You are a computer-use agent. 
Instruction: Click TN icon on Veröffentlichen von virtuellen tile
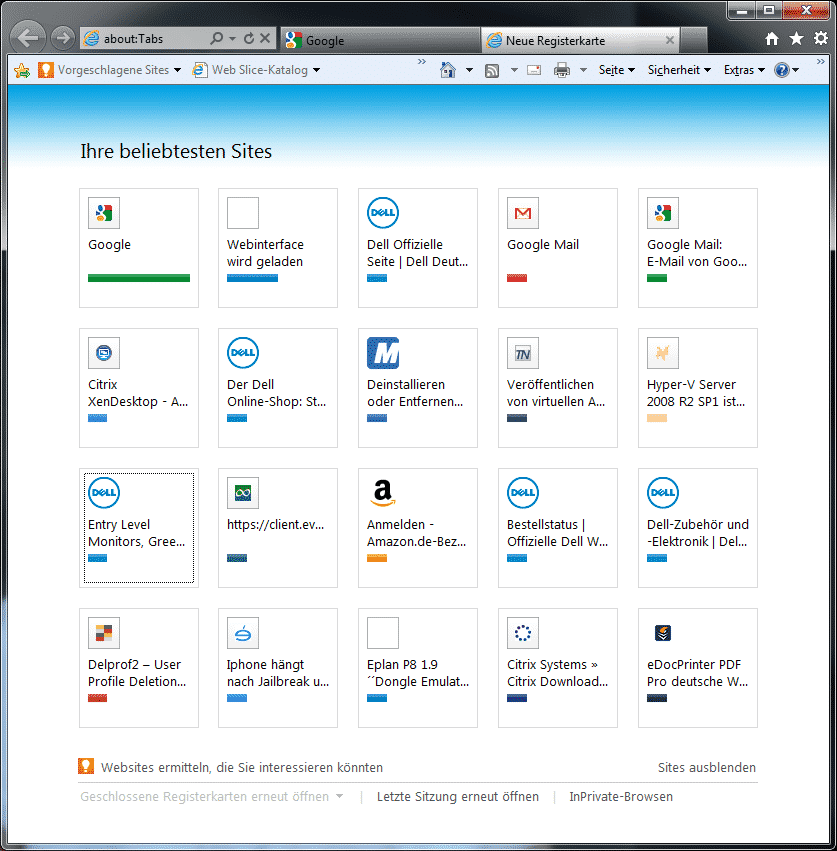(523, 353)
